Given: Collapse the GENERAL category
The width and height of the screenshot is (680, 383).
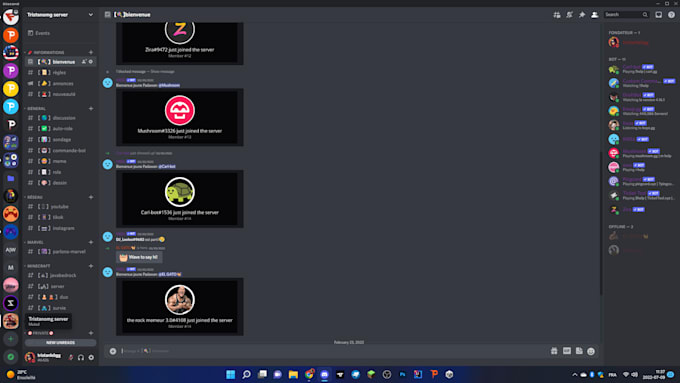Looking at the screenshot, I should 36,108.
